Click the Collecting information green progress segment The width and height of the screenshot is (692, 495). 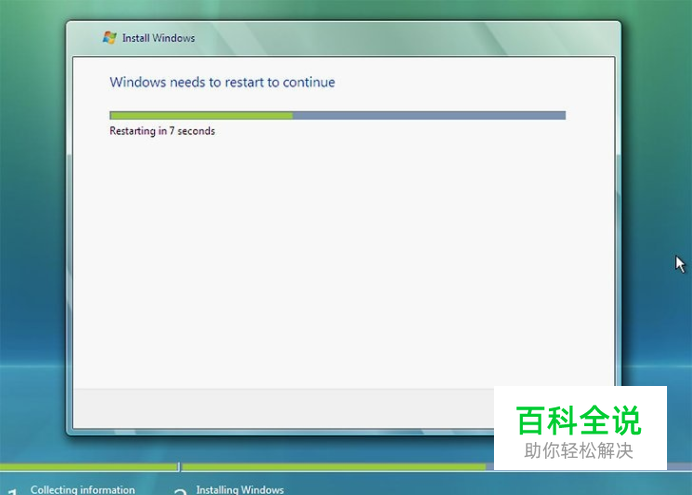coord(89,467)
